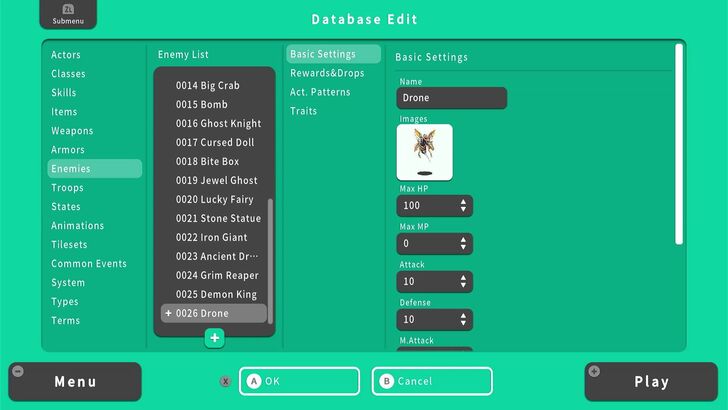Click the X button icon beside OK
This screenshot has width=728, height=410.
225,381
